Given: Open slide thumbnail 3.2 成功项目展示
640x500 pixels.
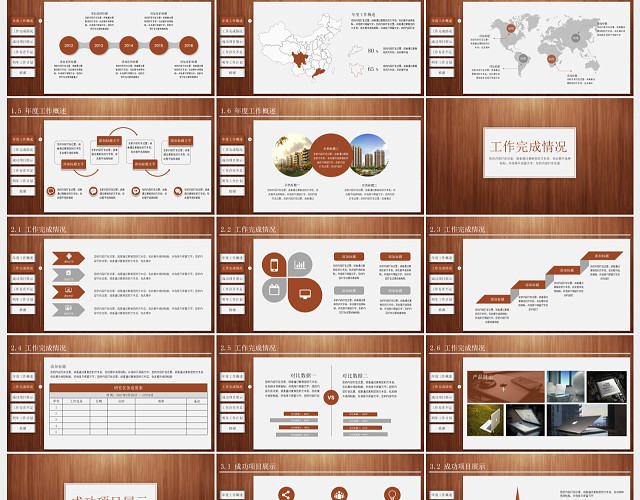Looking at the screenshot, I should (x=529, y=477).
